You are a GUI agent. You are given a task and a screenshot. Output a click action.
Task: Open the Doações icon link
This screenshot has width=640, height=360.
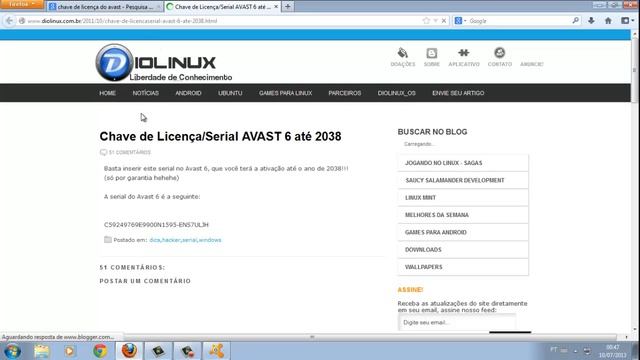tap(402, 57)
